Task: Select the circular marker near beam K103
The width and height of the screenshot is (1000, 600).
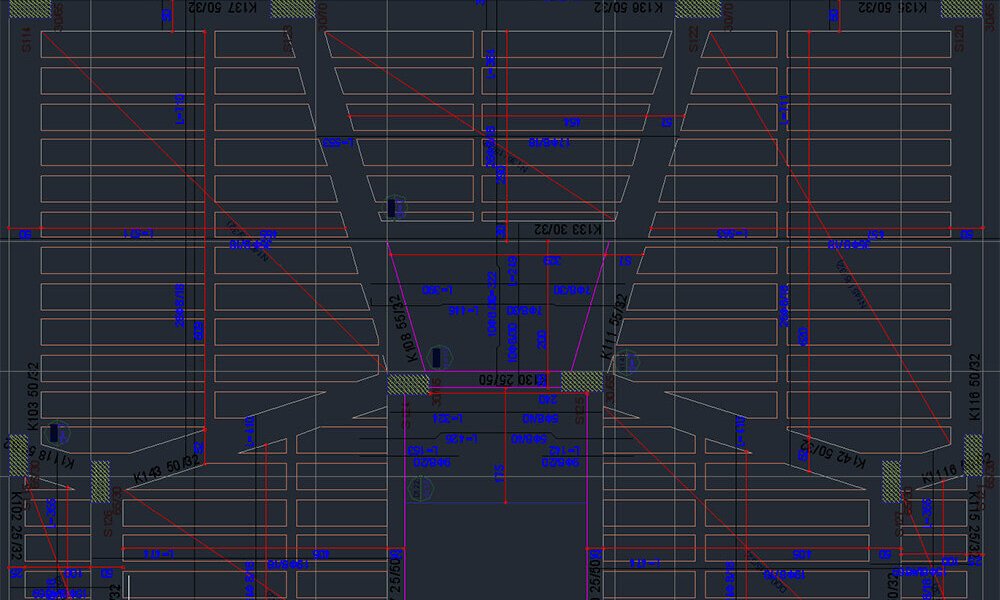Action: [59, 433]
